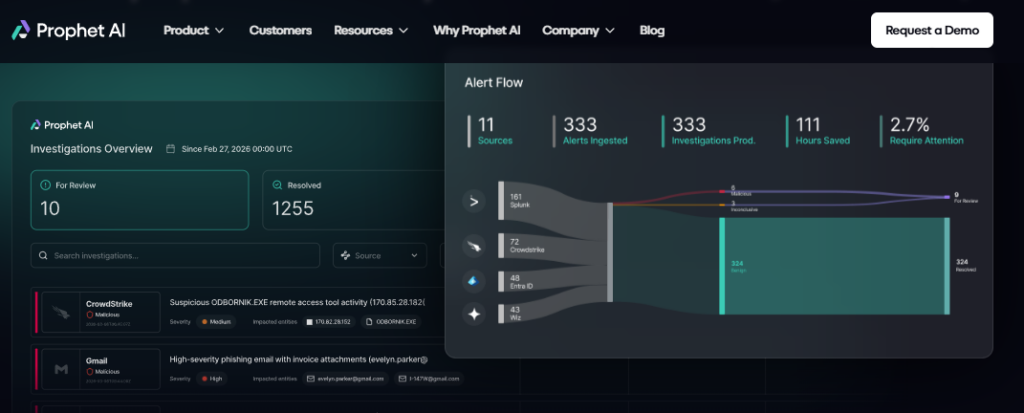This screenshot has width=1024, height=413.
Task: Click the 2.7% Require Attention metric
Action: point(923,130)
